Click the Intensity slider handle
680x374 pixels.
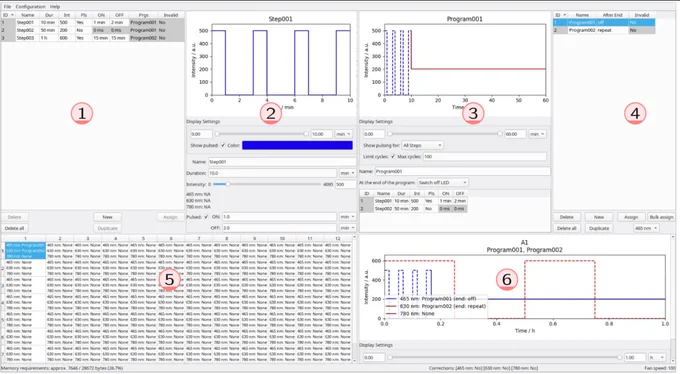228,184
